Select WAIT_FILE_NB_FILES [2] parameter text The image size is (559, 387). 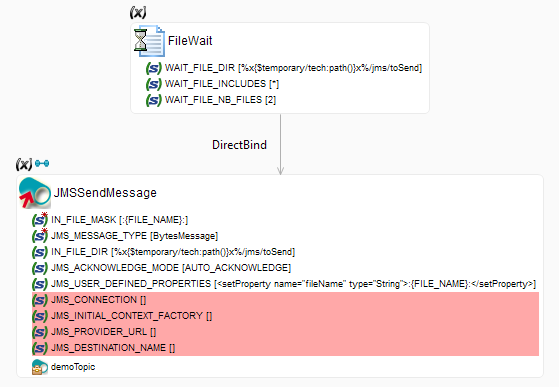click(220, 100)
